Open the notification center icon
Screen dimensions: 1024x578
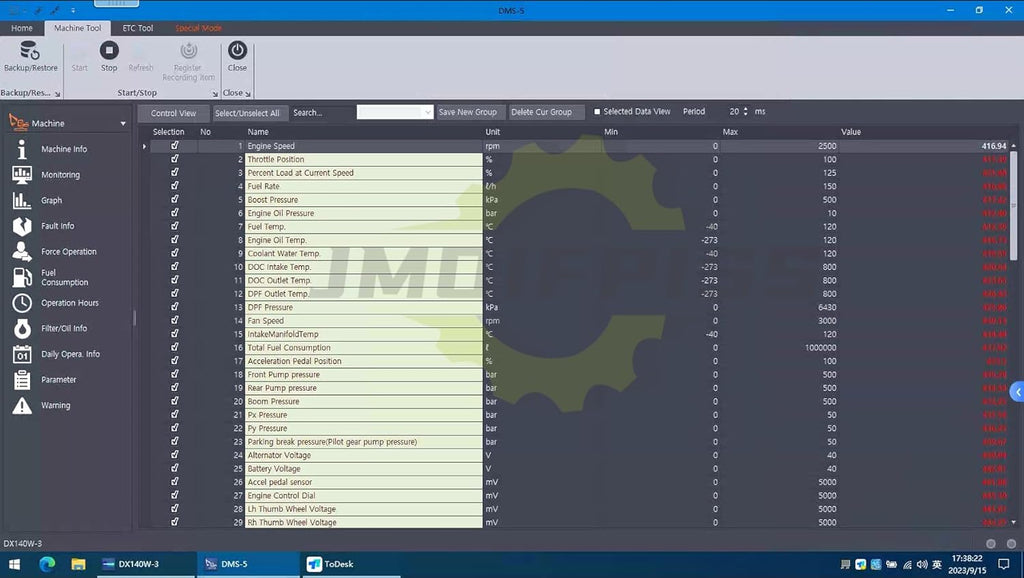coord(1004,564)
